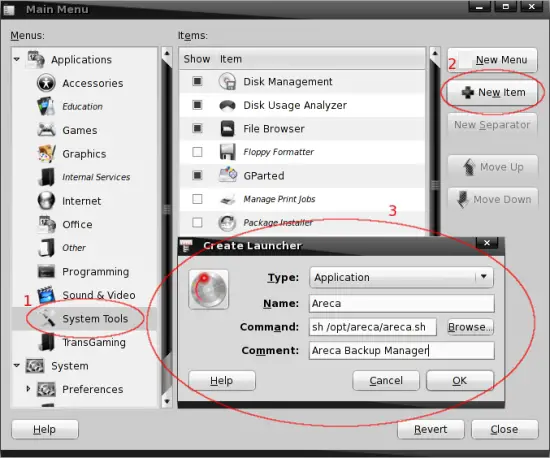Click the Disk Management item icon
This screenshot has height=458, width=550.
tap(227, 81)
